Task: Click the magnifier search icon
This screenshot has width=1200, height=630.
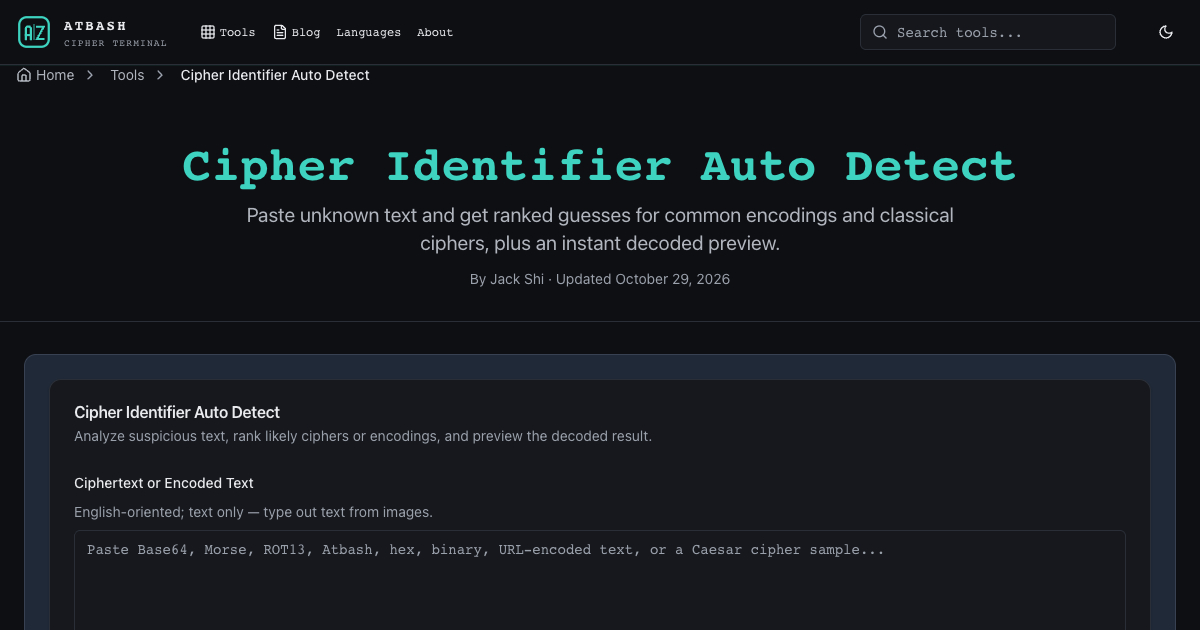Action: pos(880,32)
